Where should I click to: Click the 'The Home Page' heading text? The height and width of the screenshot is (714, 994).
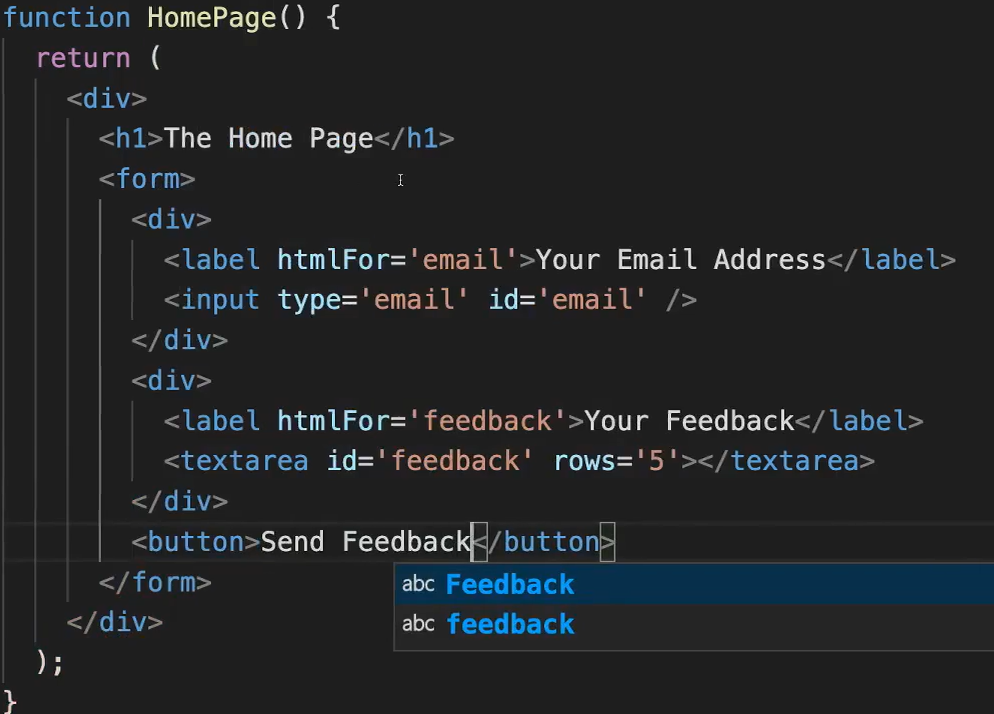point(268,138)
